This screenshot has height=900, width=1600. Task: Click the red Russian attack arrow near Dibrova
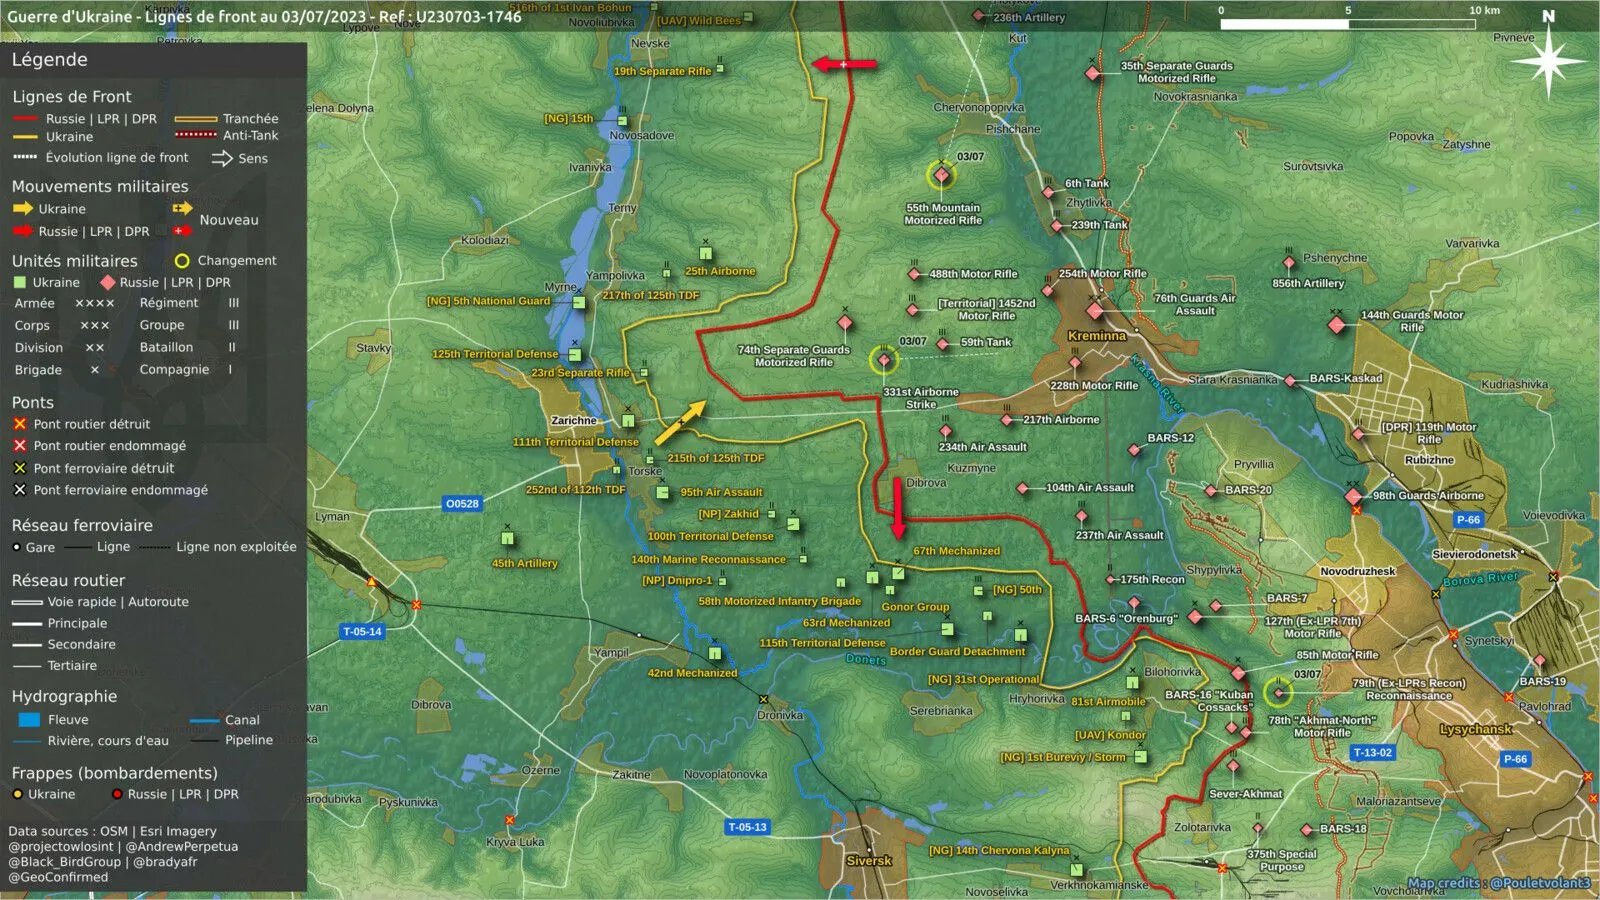[x=898, y=507]
